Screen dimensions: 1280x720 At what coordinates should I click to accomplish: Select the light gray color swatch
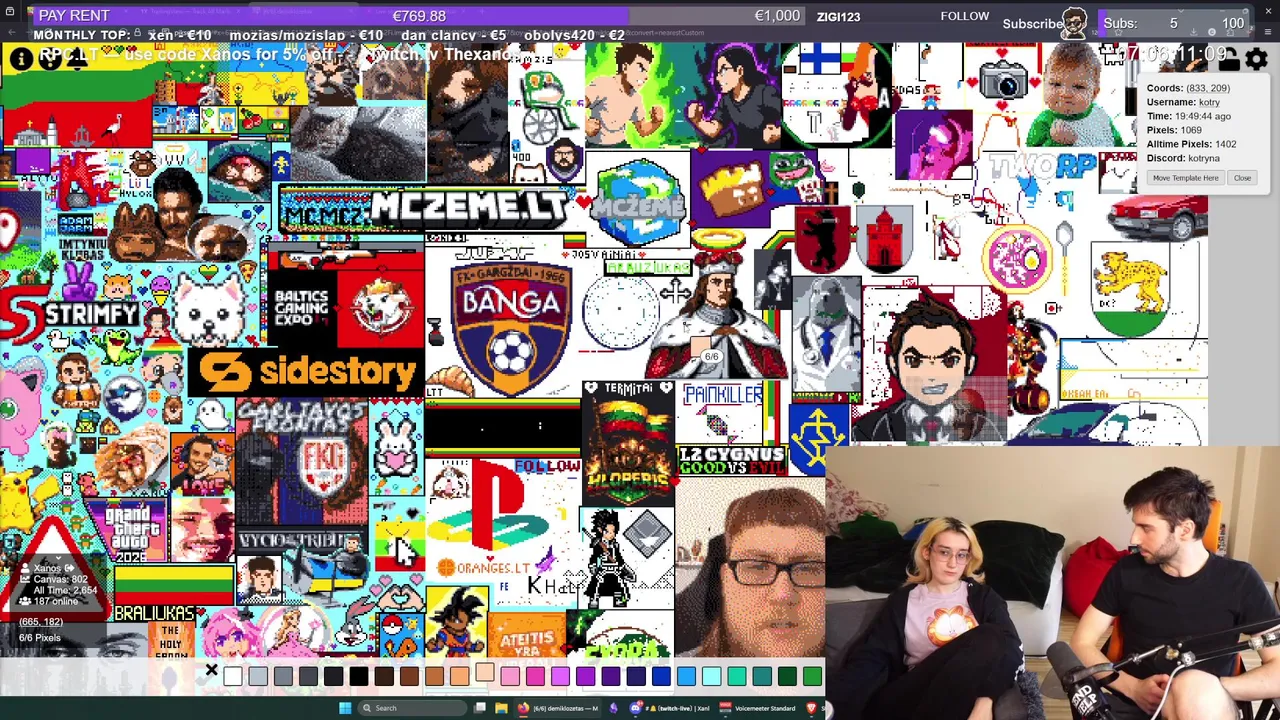[258, 677]
